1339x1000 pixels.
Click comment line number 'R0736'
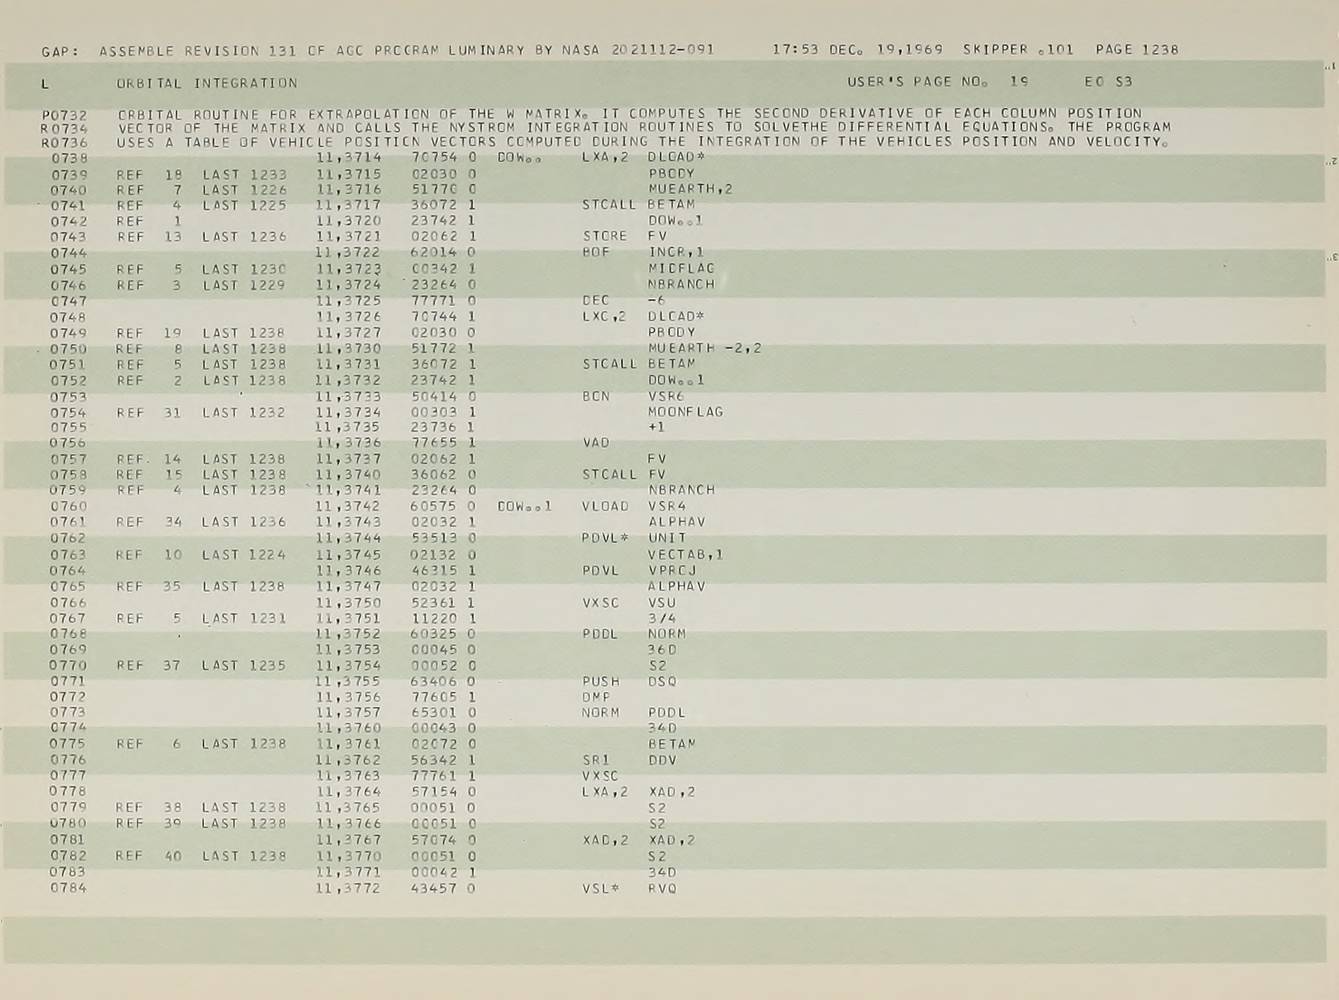pyautogui.click(x=64, y=142)
